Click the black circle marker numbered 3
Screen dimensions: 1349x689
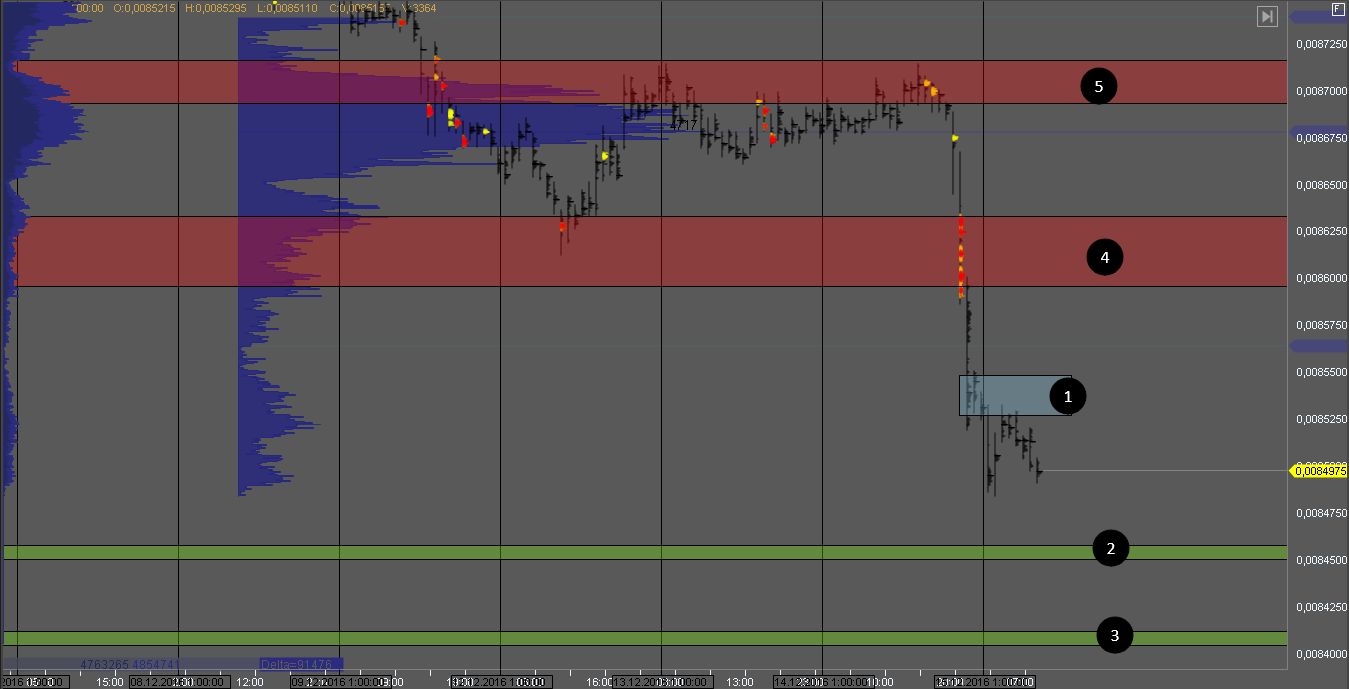(x=1115, y=635)
